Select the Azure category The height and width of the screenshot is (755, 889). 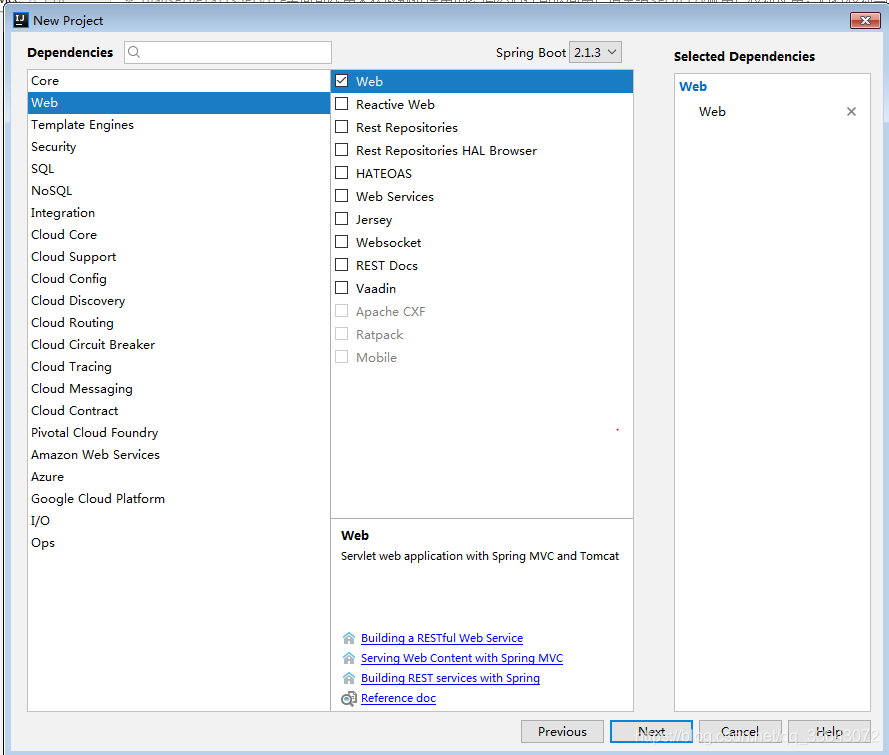[x=179, y=477]
